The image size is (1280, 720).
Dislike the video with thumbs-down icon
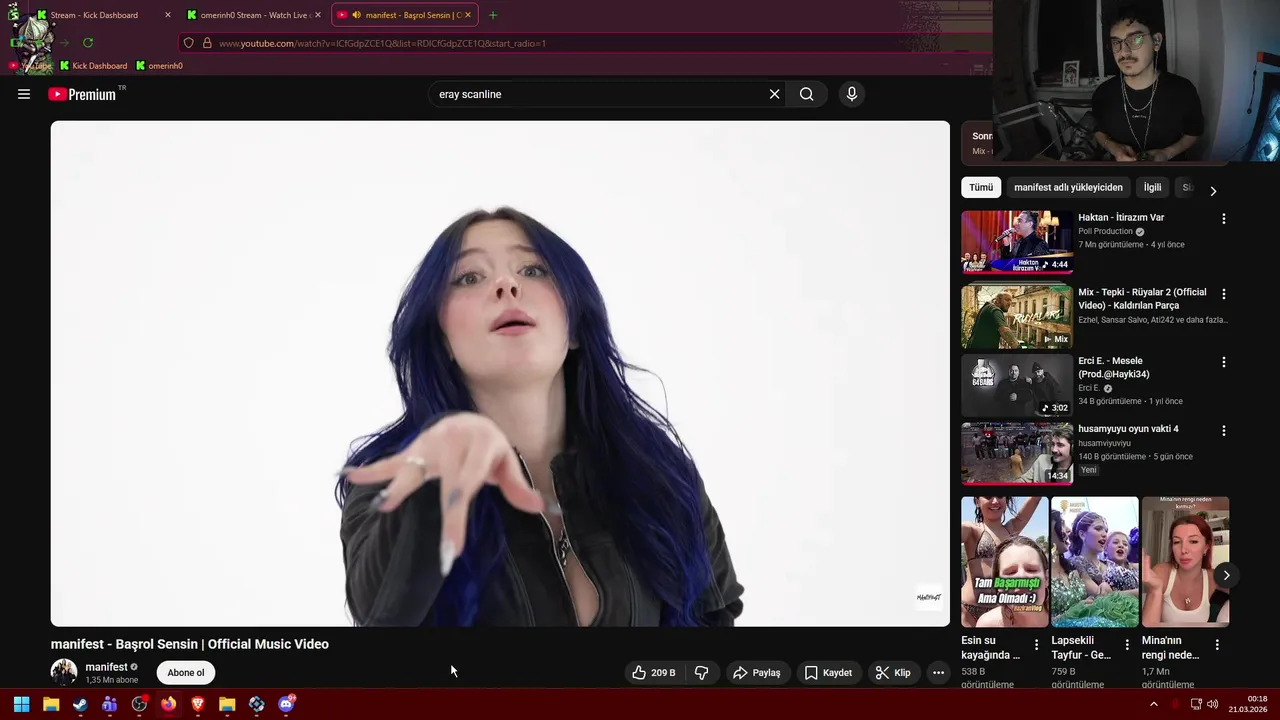702,673
